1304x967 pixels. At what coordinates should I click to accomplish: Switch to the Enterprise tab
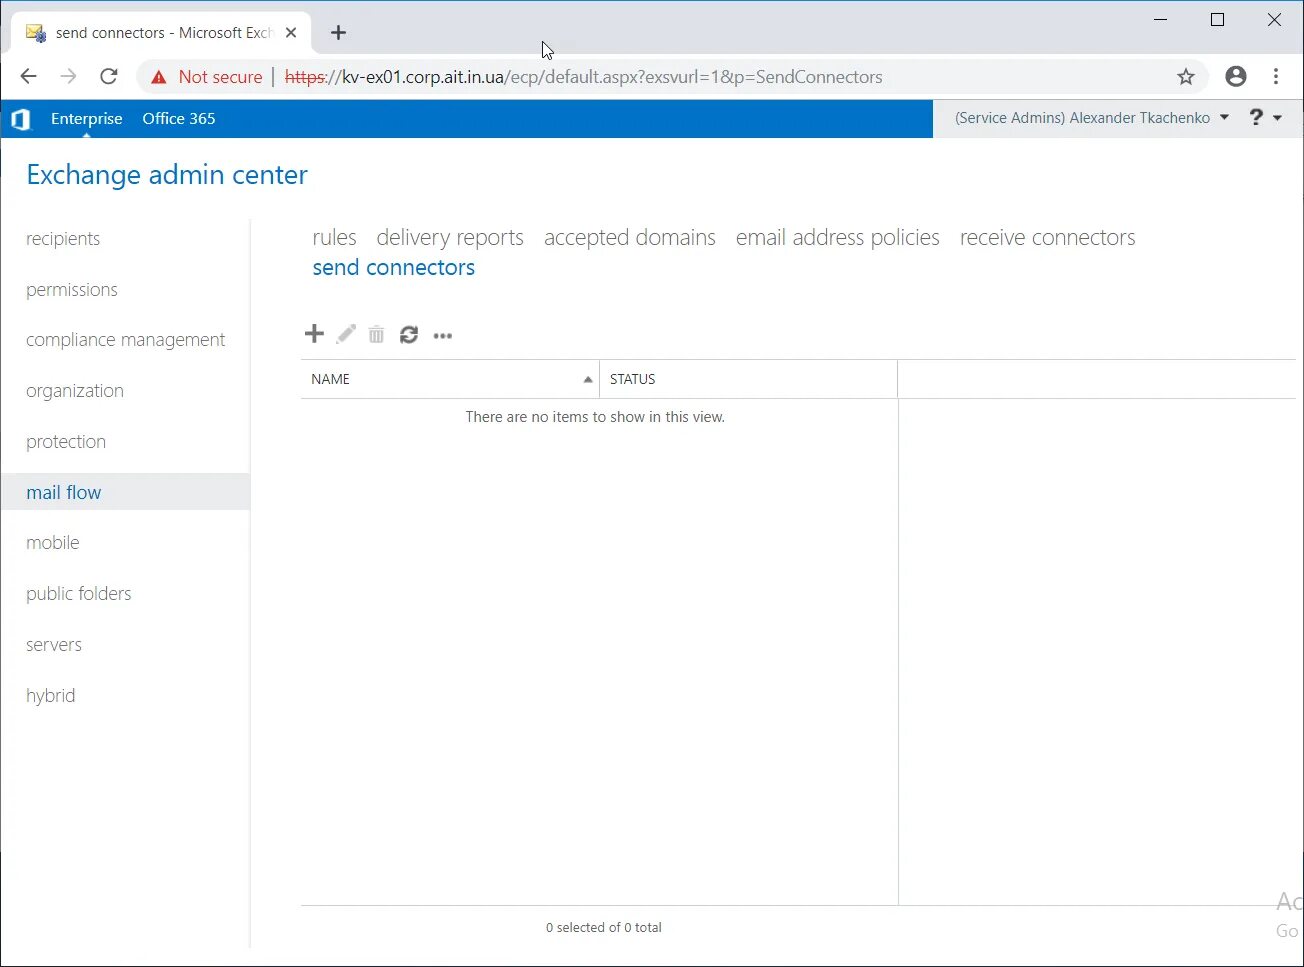86,118
